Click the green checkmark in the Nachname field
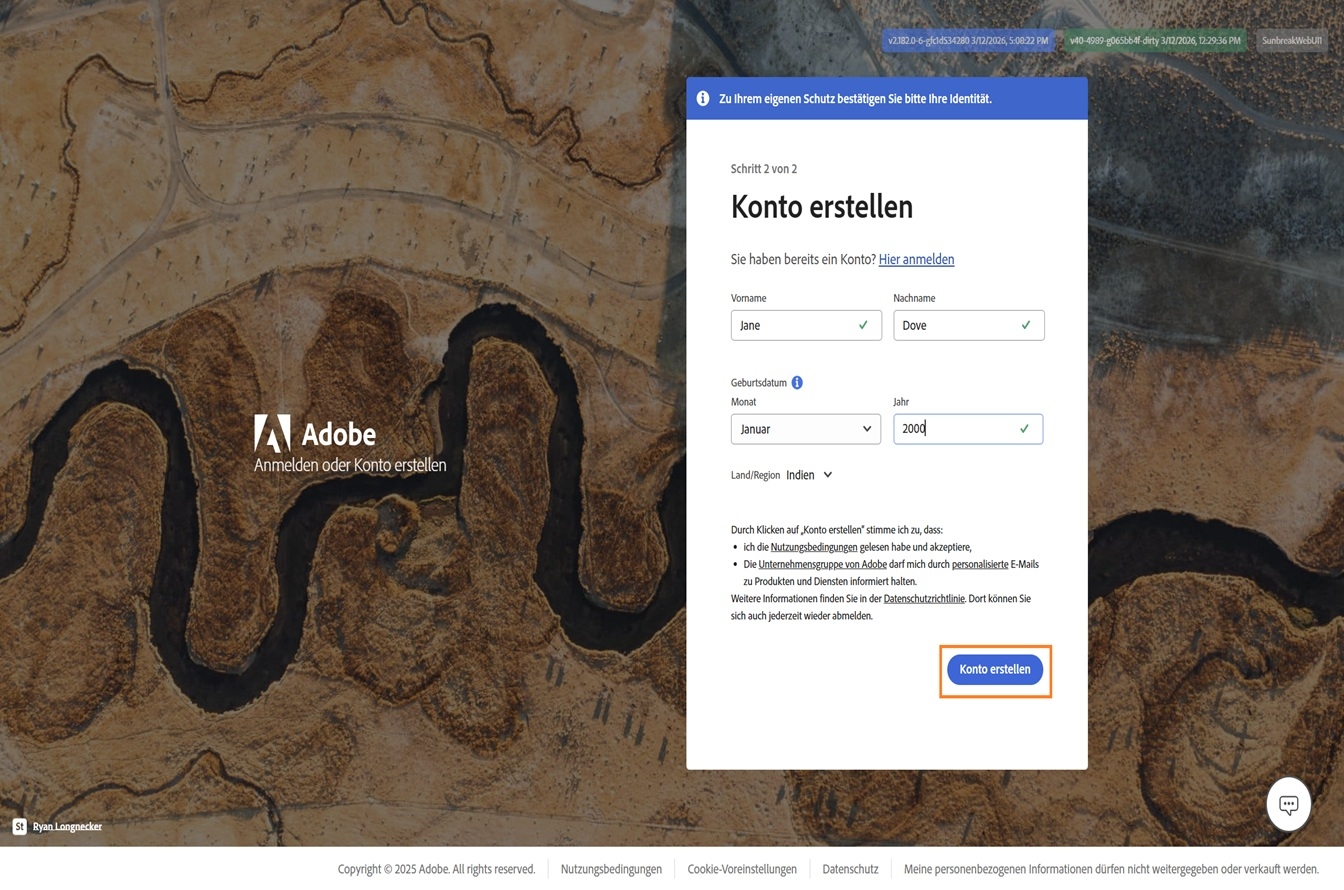The width and height of the screenshot is (1344, 890). 1025,325
